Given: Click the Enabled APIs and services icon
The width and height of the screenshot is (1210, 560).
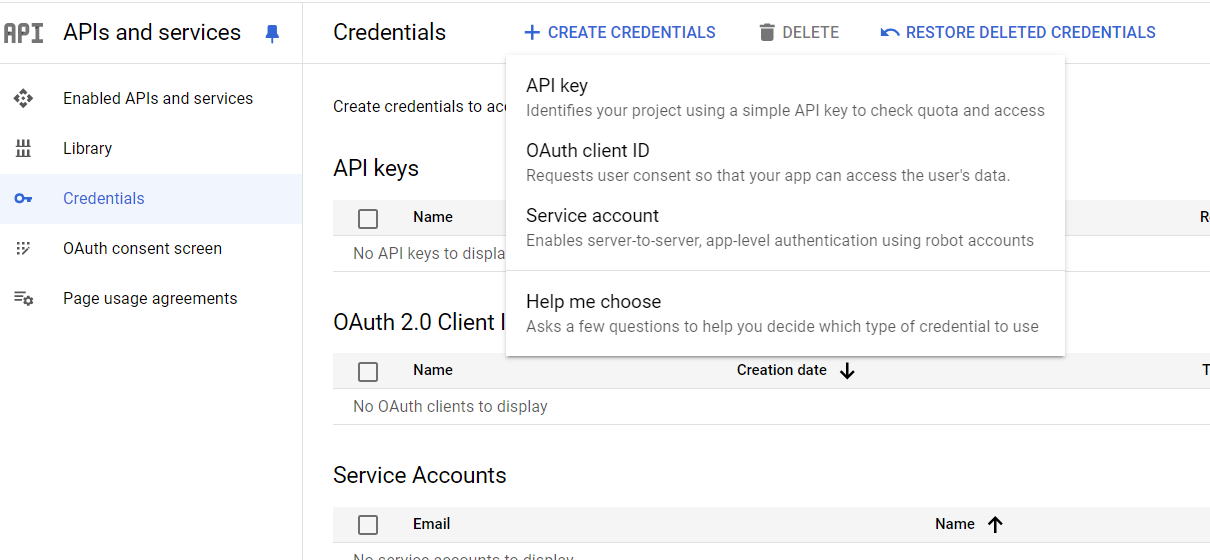Looking at the screenshot, I should (x=23, y=98).
